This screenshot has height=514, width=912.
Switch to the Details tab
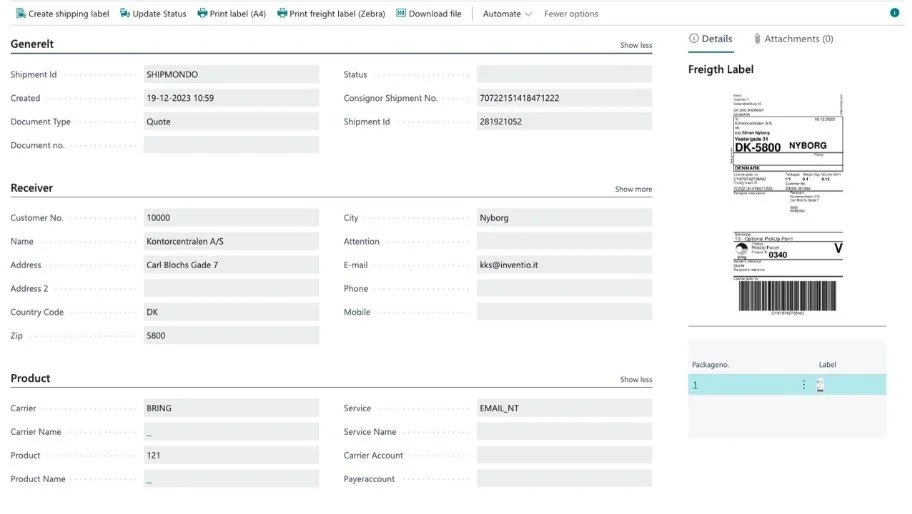(x=711, y=39)
